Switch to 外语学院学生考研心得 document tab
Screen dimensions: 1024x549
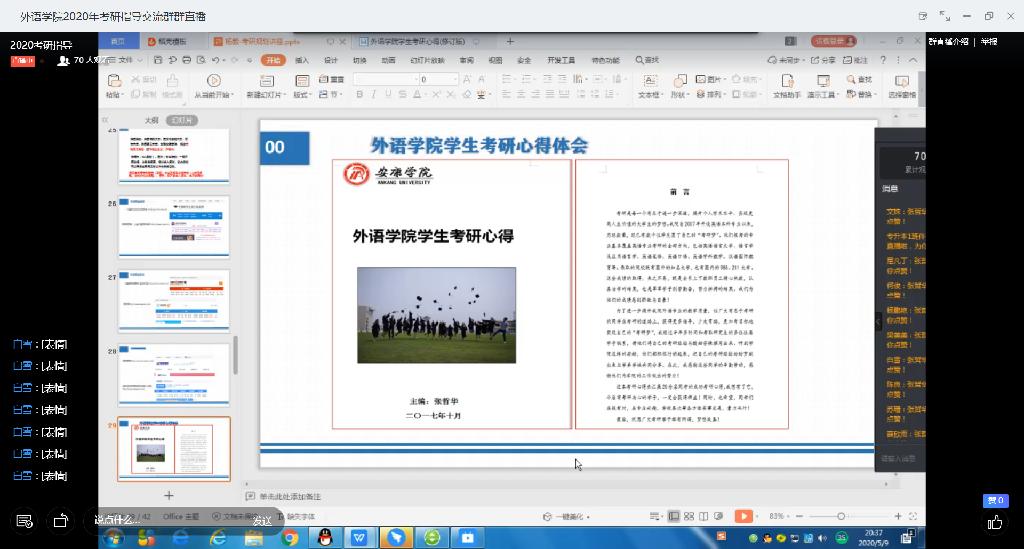(424, 41)
